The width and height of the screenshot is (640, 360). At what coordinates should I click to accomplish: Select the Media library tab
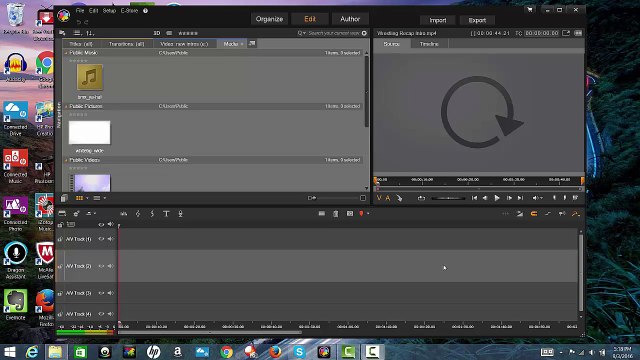[x=231, y=44]
